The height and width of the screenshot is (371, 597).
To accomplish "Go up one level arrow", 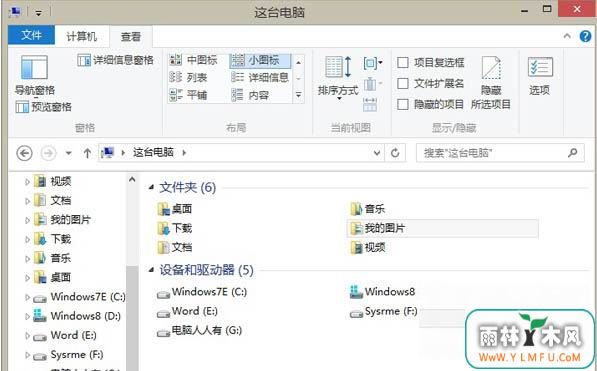I will point(87,154).
